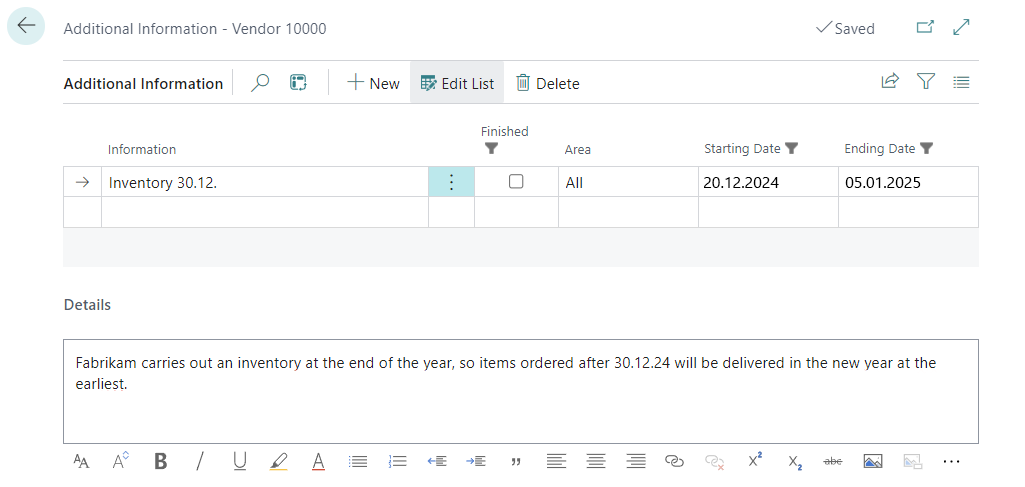Insert an image into Details text
The width and height of the screenshot is (1025, 487).
point(872,461)
